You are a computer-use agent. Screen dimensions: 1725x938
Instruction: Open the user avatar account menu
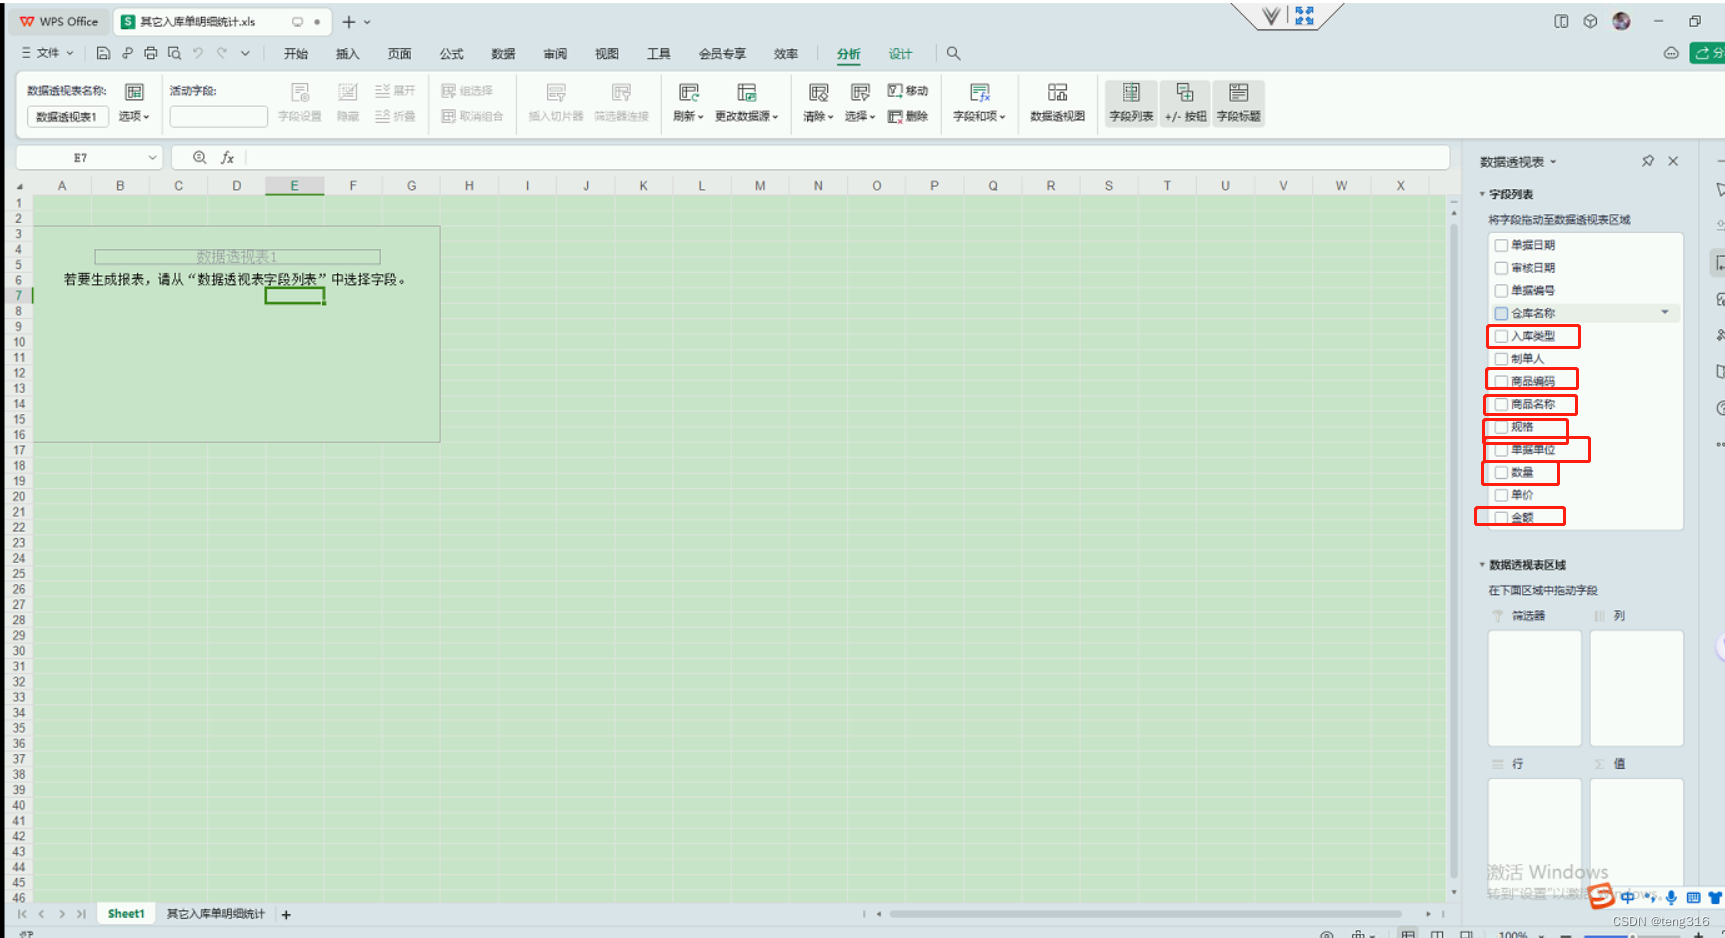coord(1621,21)
